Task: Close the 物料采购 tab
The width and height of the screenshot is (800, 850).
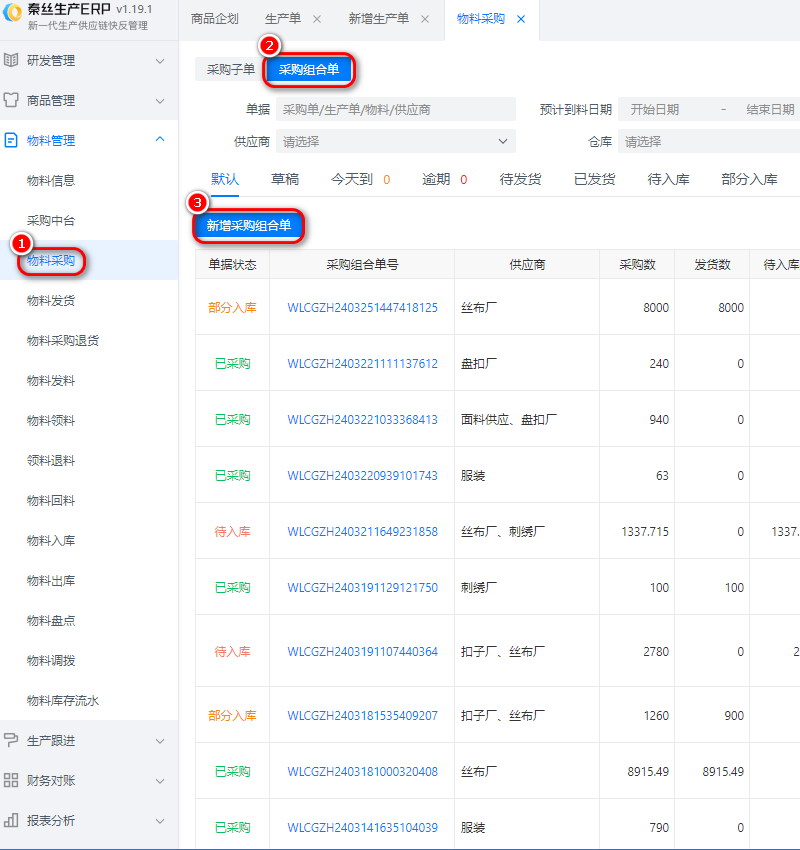Action: pos(520,19)
